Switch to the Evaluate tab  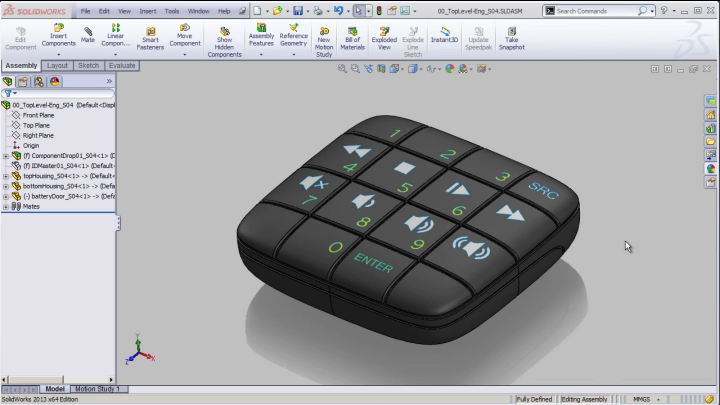(x=122, y=66)
